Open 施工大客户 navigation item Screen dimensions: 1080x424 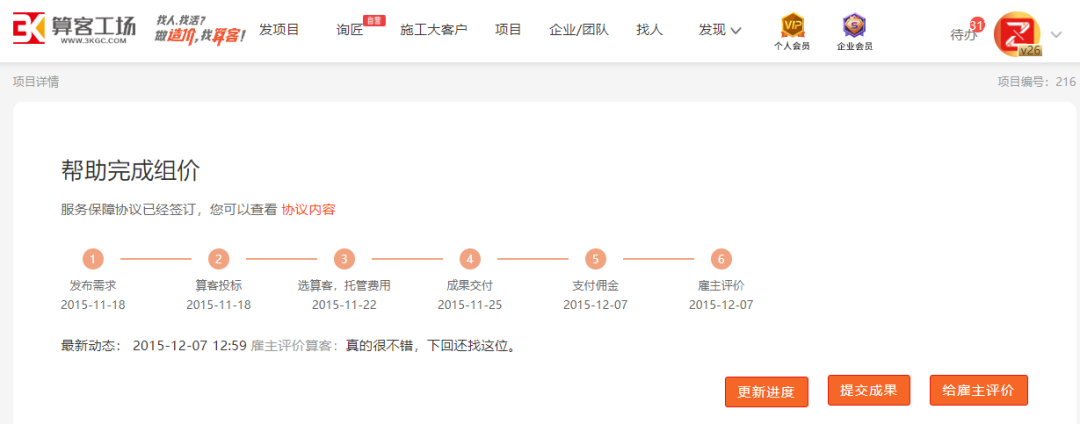click(x=433, y=30)
